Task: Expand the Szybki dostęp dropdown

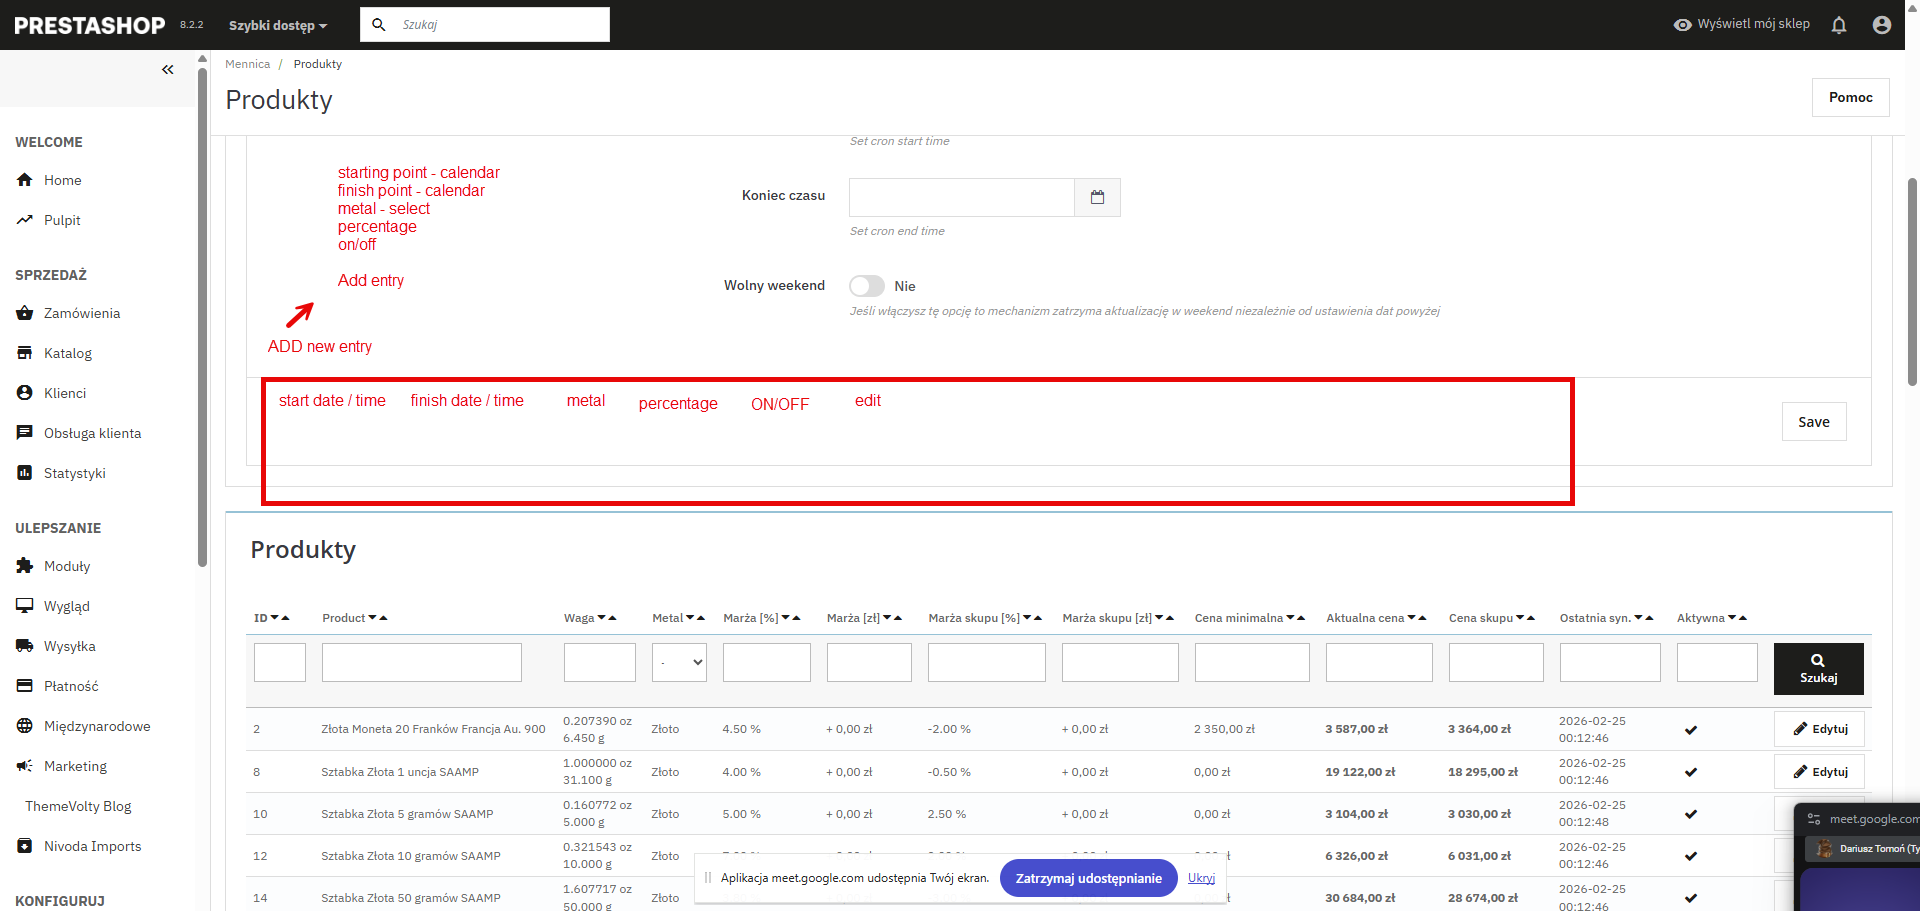Action: tap(277, 25)
